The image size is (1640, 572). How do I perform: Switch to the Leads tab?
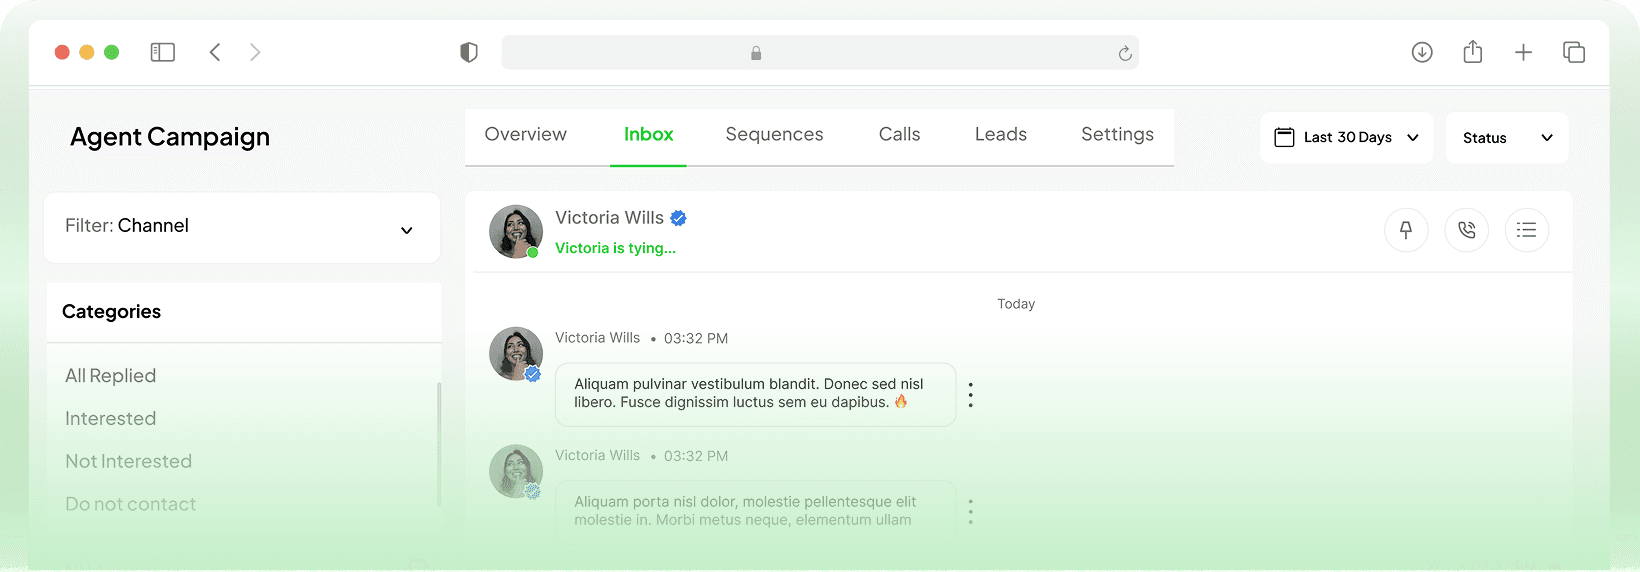click(1000, 135)
